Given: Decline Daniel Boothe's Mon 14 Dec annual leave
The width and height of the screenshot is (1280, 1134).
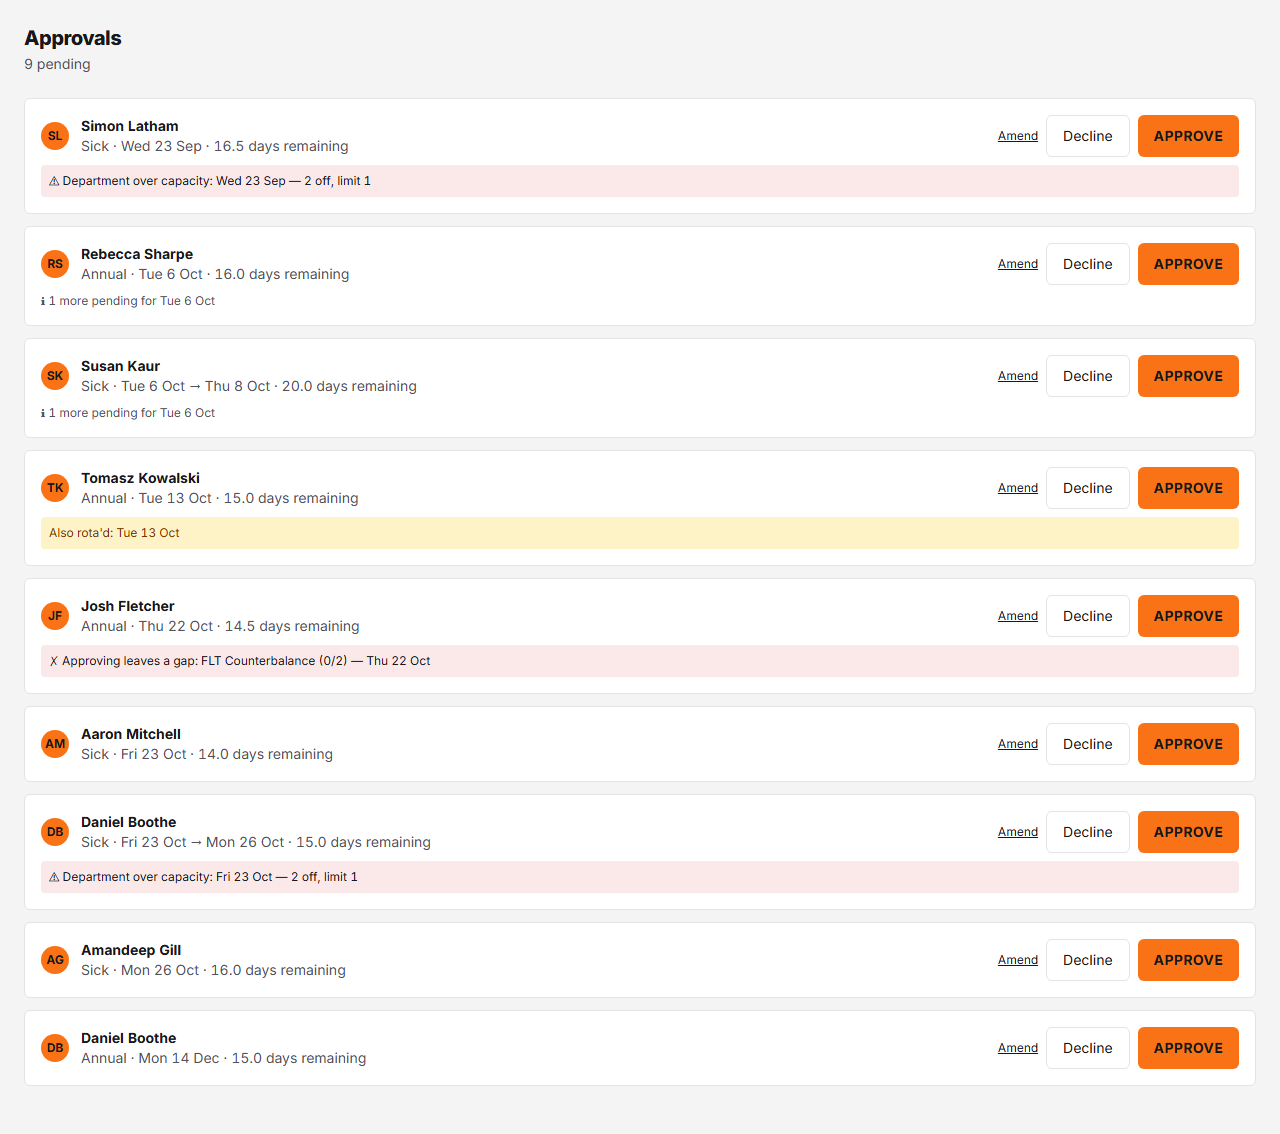Looking at the screenshot, I should click(1088, 1048).
